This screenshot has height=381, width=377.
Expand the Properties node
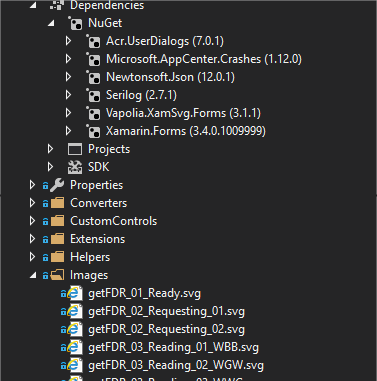[32, 185]
